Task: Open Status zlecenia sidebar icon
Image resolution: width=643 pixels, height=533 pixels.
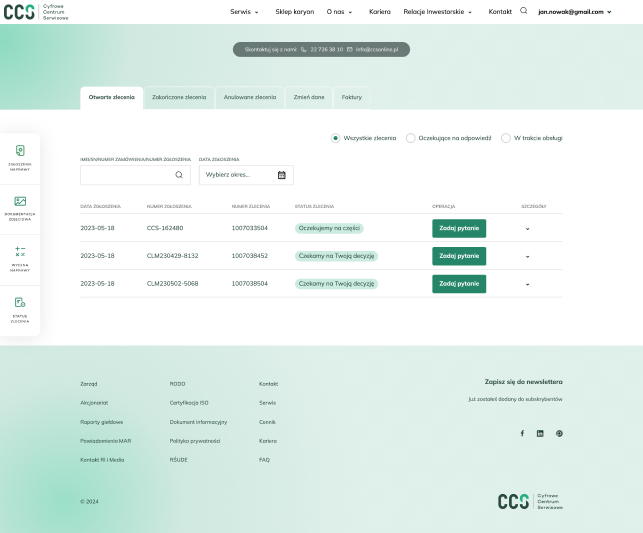Action: (x=20, y=304)
